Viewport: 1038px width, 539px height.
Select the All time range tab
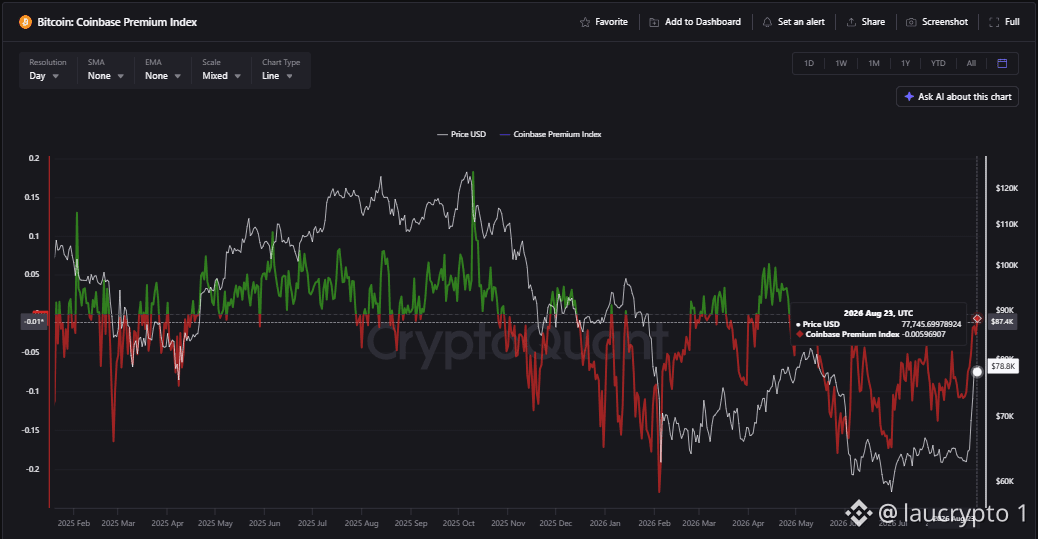pos(971,64)
